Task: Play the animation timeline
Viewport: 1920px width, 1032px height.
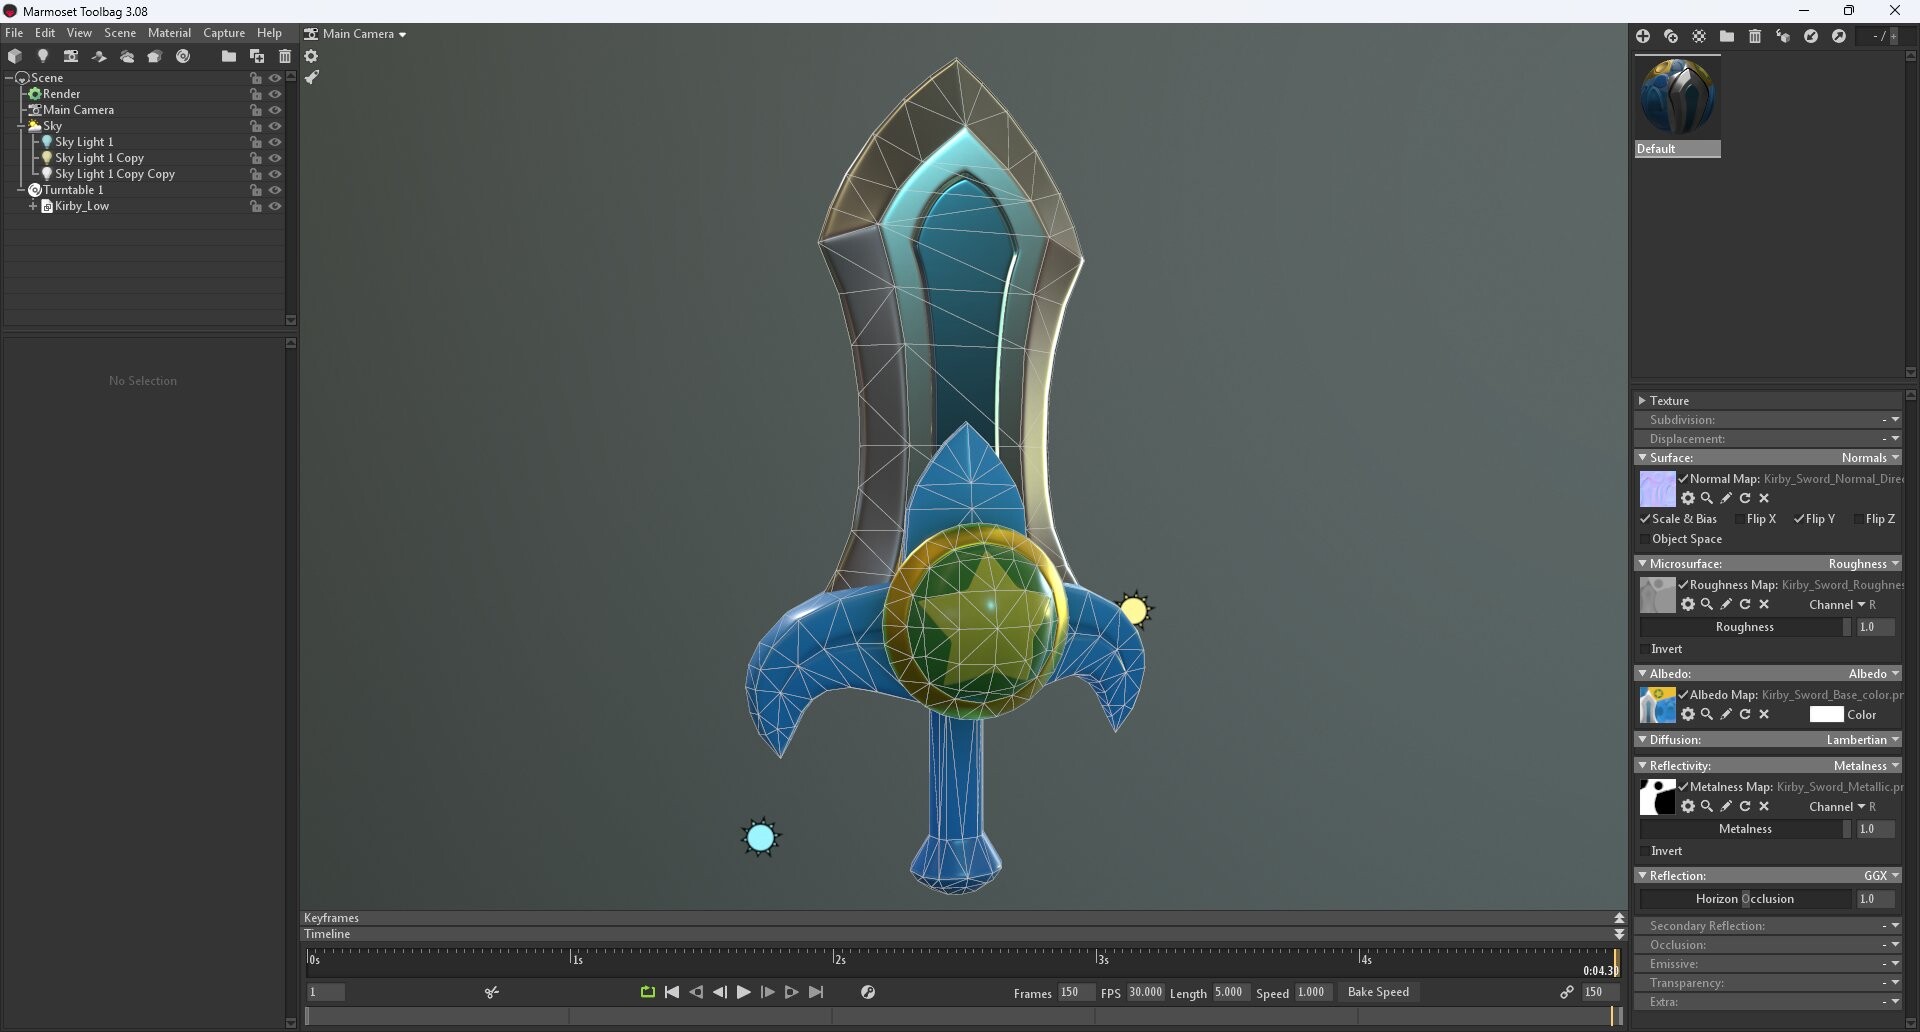Action: [743, 992]
